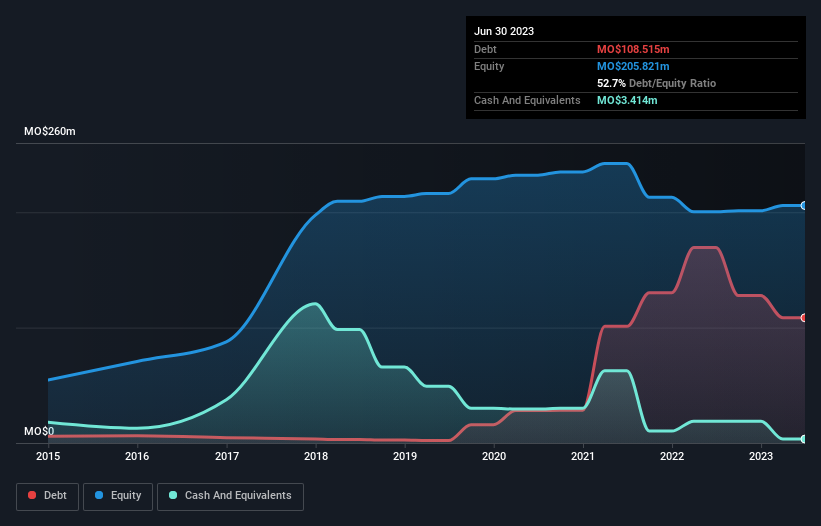
Task: Click the Jun 30 2023 tooltip date
Action: pyautogui.click(x=504, y=31)
